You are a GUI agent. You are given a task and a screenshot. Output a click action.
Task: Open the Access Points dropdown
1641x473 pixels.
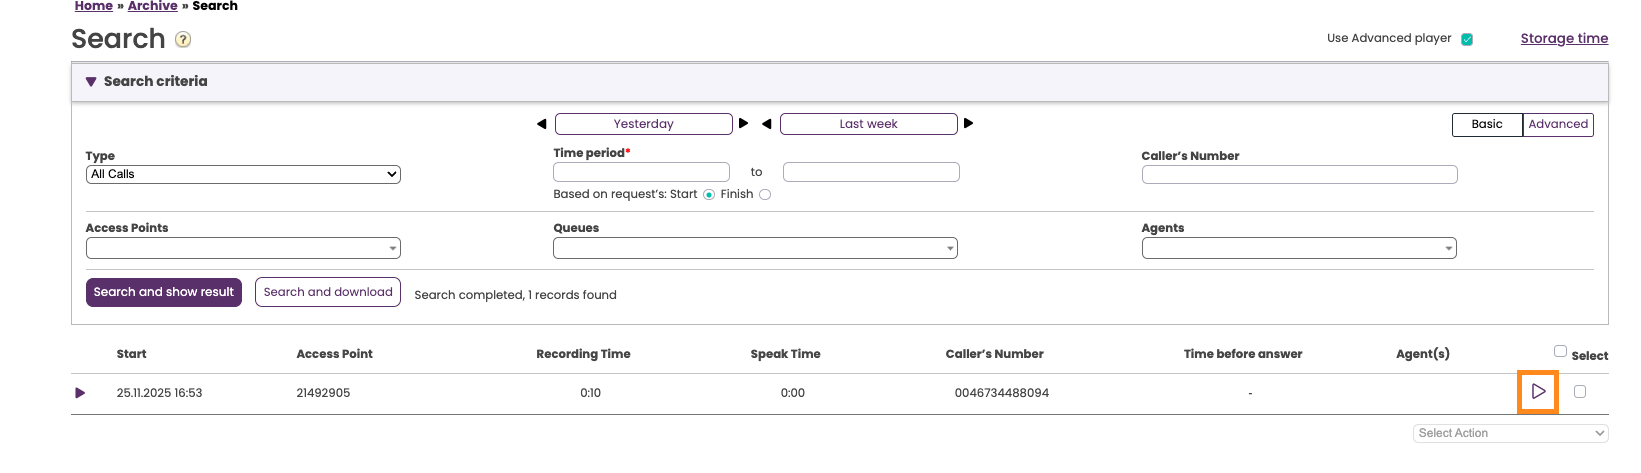[x=243, y=248]
